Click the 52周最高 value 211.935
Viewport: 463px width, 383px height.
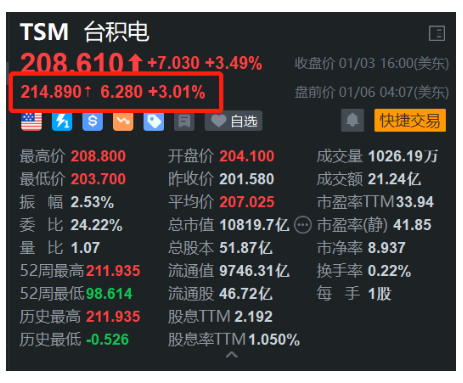point(113,271)
